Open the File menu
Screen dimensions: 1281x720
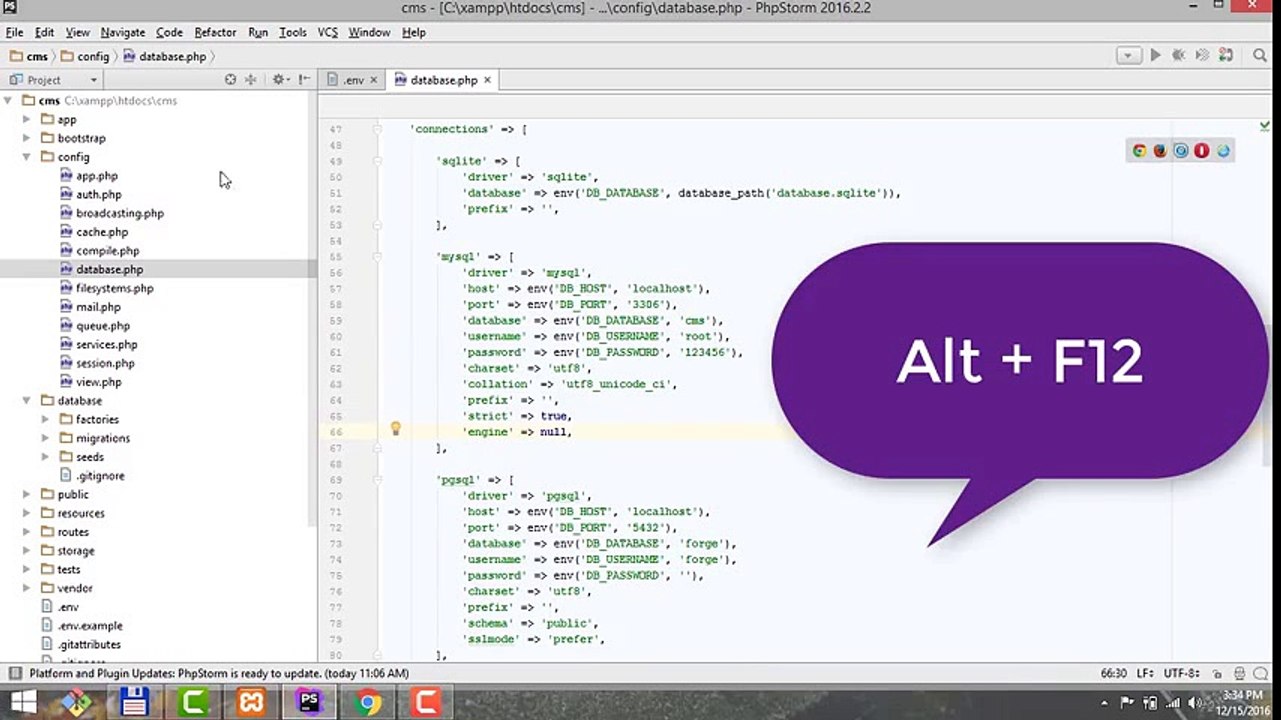(14, 32)
